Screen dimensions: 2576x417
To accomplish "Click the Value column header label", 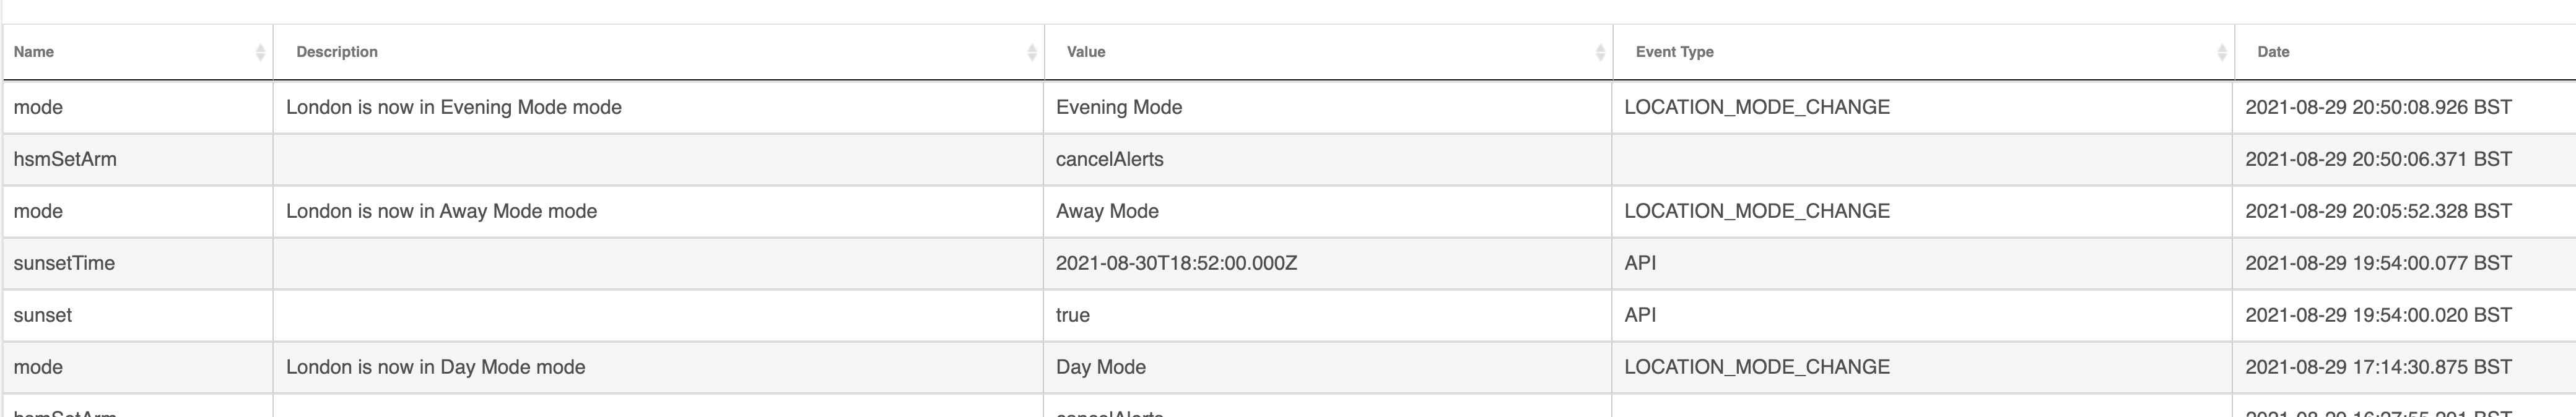I will [1085, 52].
